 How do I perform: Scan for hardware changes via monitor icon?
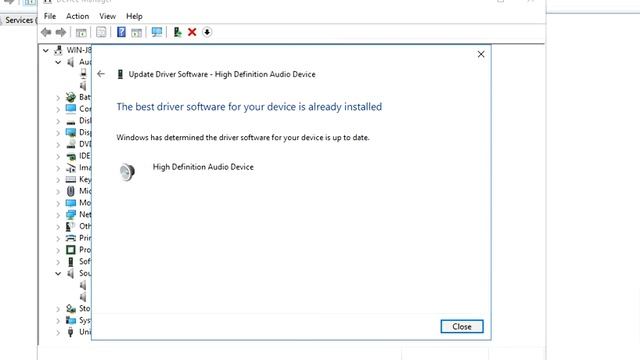coord(156,32)
